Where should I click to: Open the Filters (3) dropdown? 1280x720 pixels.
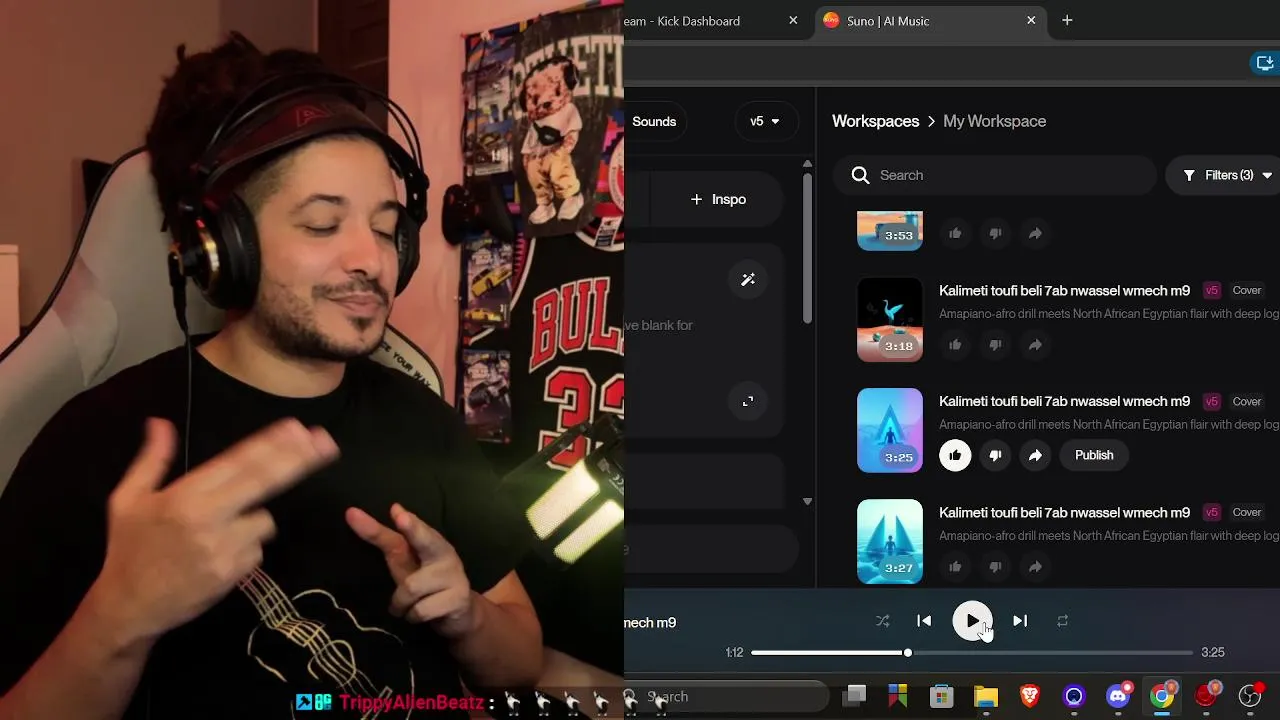[x=1226, y=175]
